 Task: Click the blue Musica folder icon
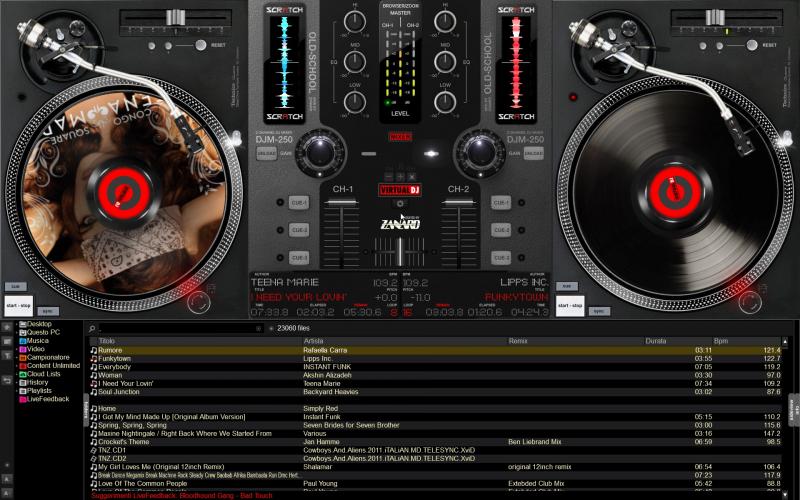click(22, 341)
